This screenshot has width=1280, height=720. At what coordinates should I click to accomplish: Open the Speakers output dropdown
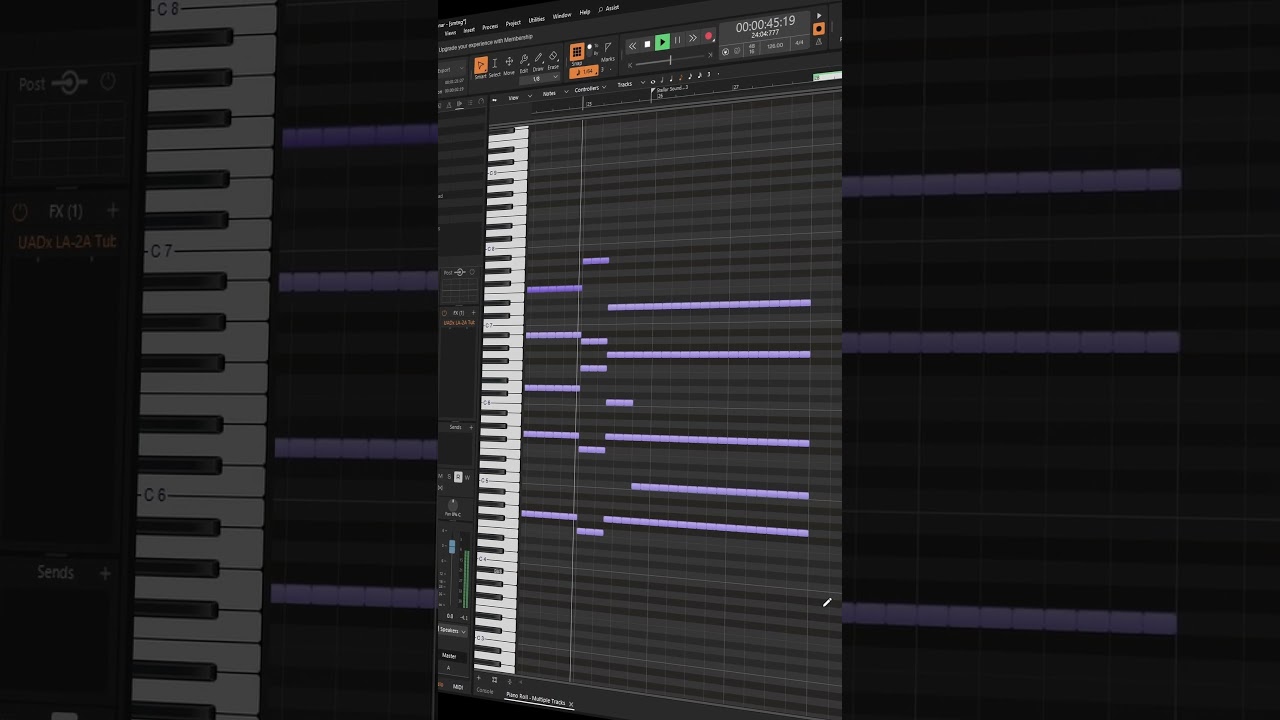(x=452, y=630)
